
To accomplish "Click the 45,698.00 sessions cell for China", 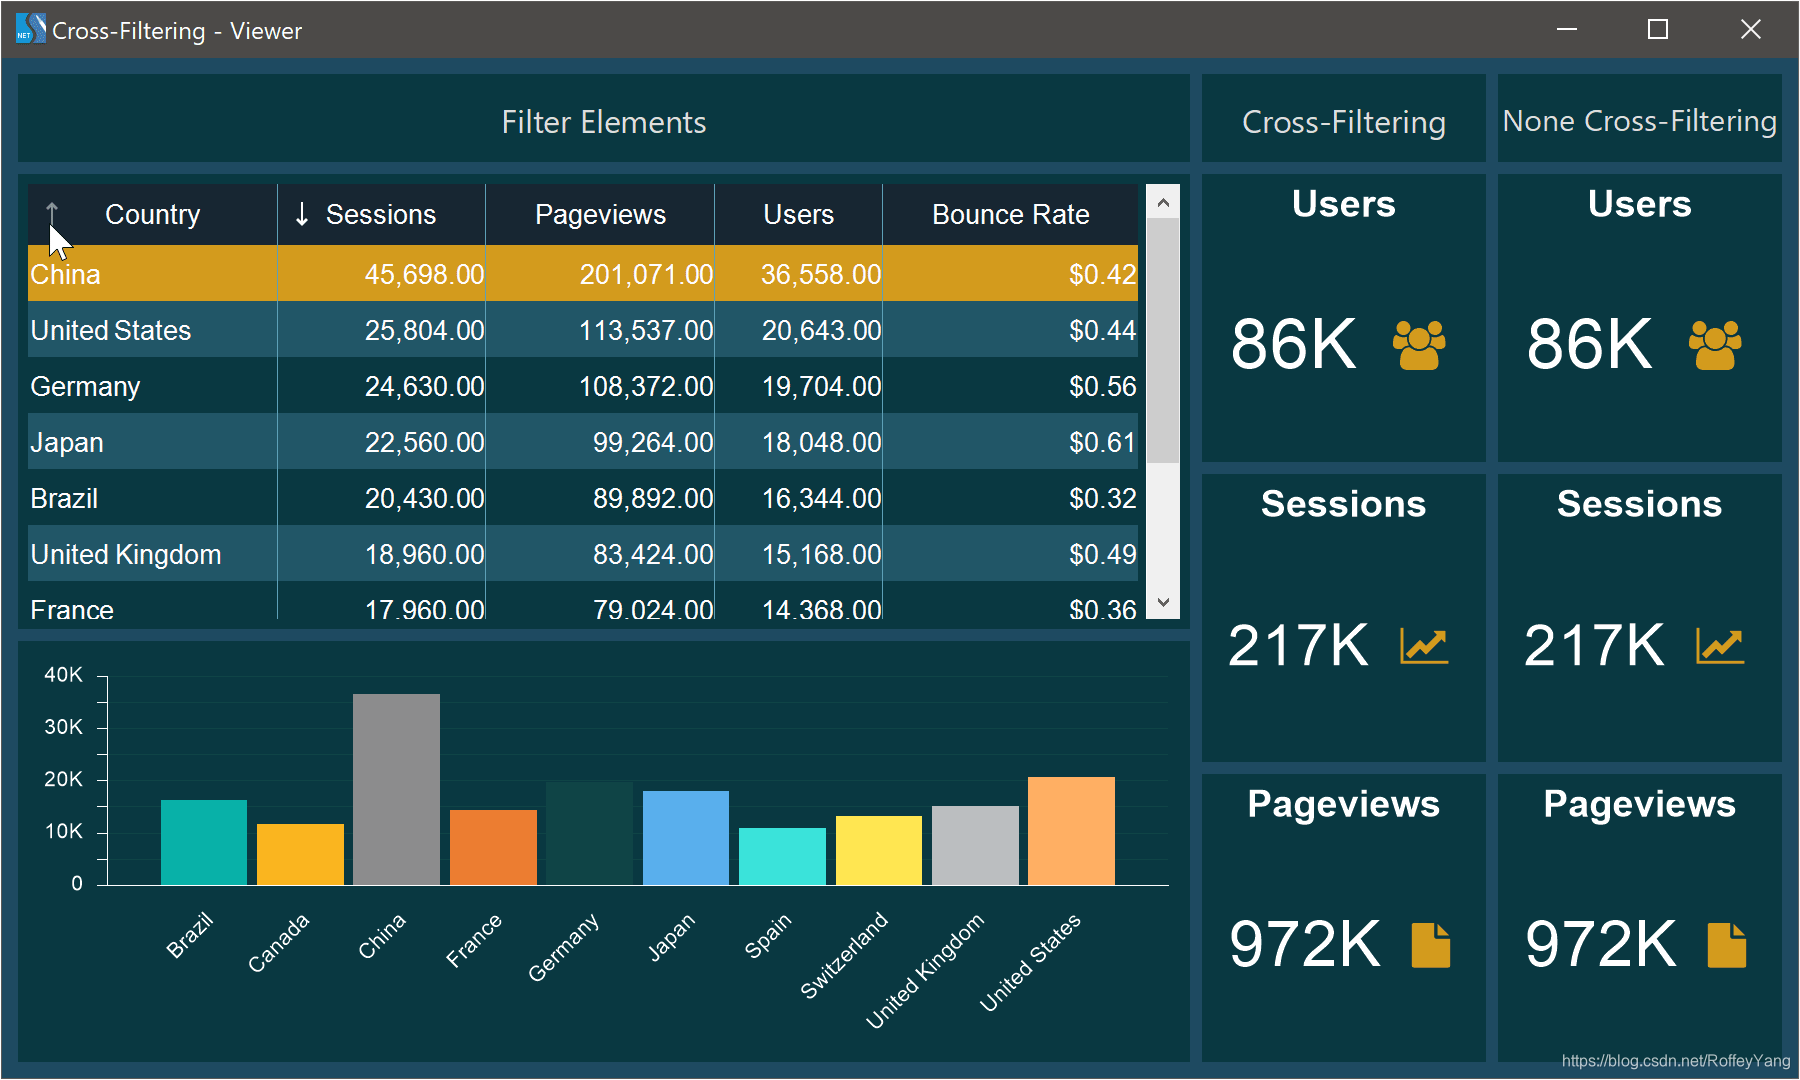I will pyautogui.click(x=381, y=273).
